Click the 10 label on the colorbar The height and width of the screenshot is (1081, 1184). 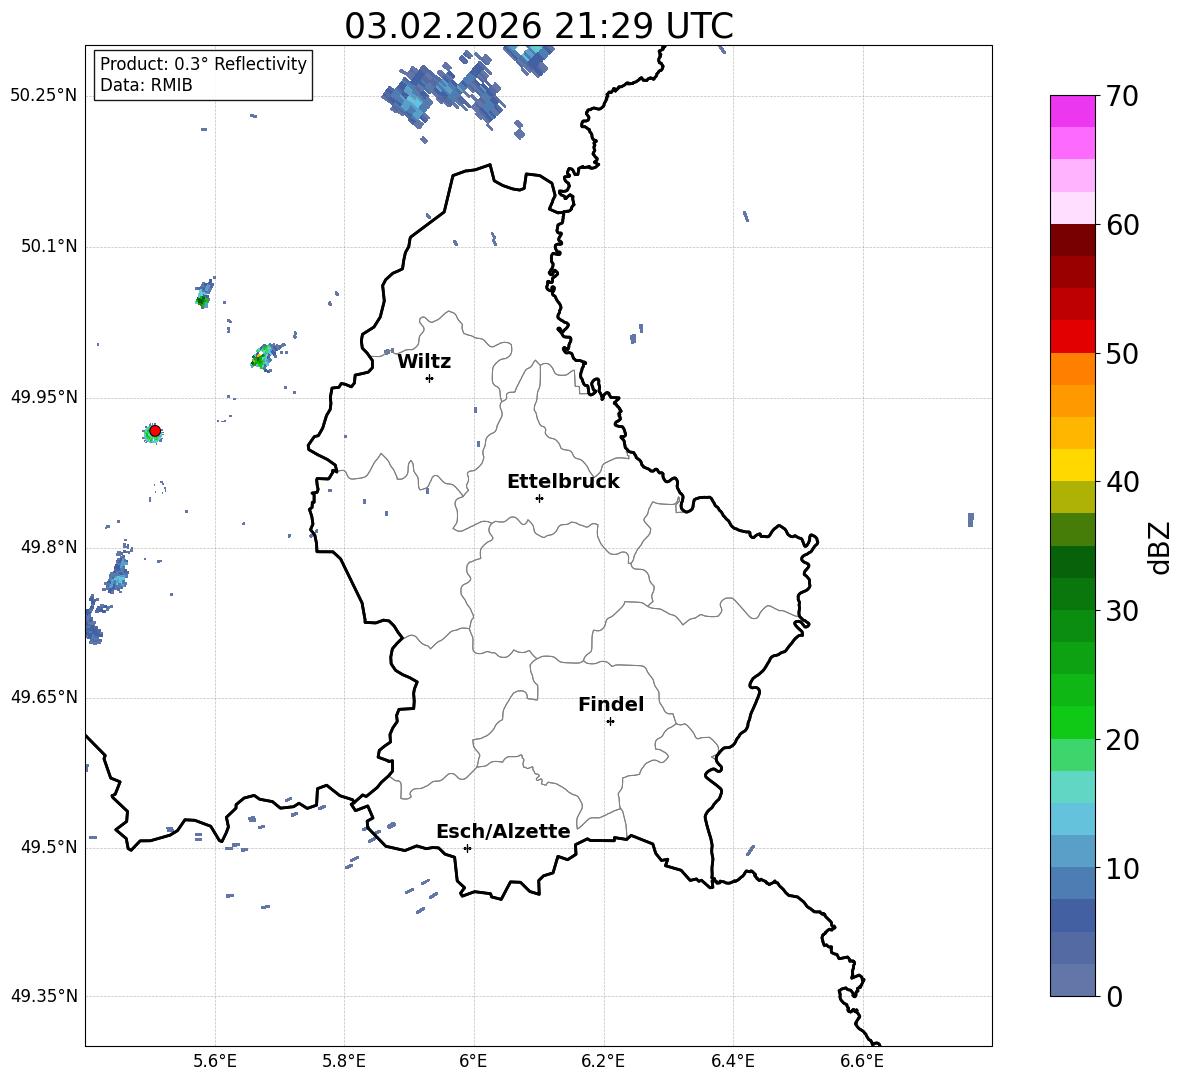[x=1122, y=869]
